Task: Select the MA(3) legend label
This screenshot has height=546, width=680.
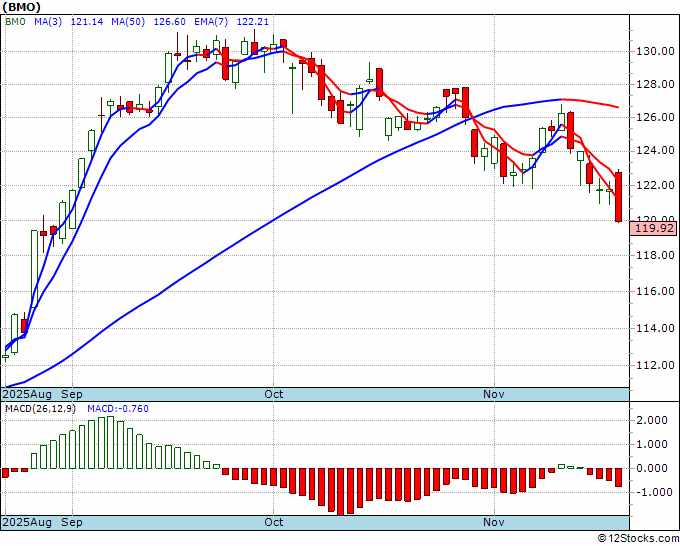Action: point(48,22)
